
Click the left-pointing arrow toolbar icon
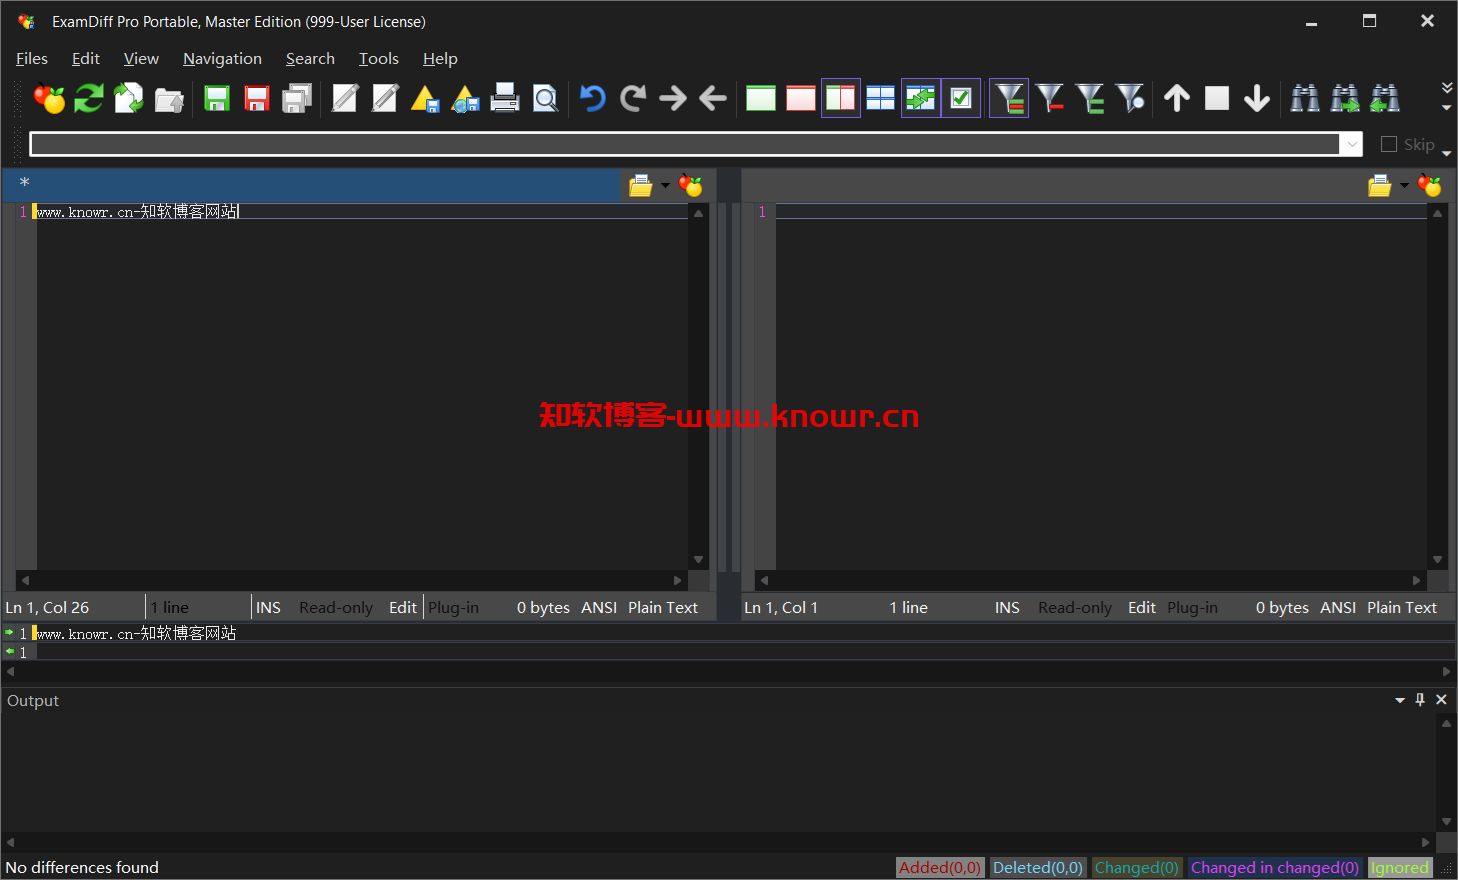coord(713,98)
